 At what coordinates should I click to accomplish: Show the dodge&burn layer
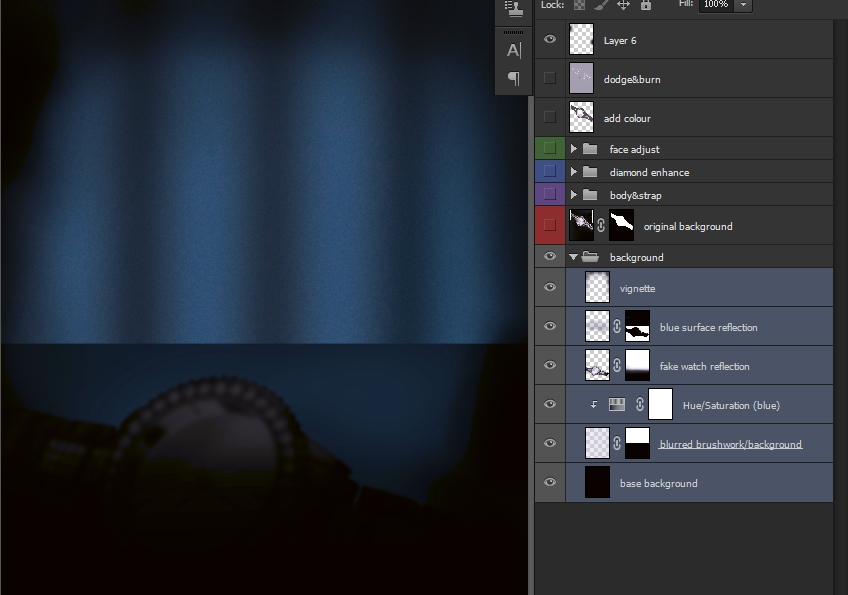click(550, 78)
